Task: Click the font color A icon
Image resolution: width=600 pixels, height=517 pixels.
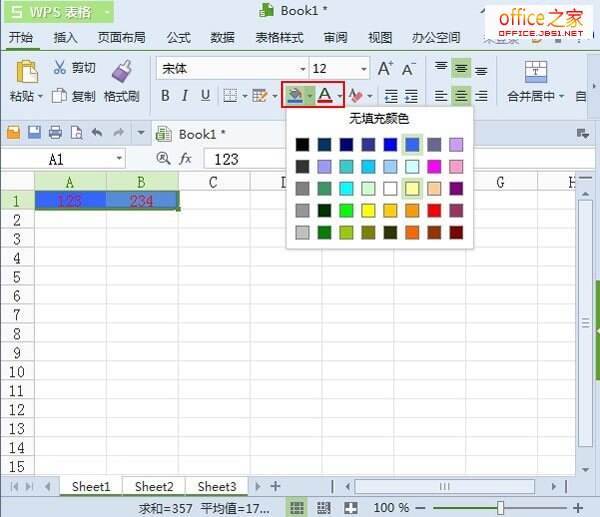Action: point(325,95)
